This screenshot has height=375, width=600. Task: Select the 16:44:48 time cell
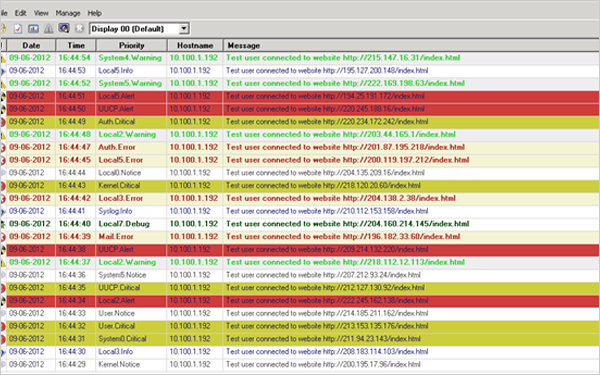click(75, 134)
